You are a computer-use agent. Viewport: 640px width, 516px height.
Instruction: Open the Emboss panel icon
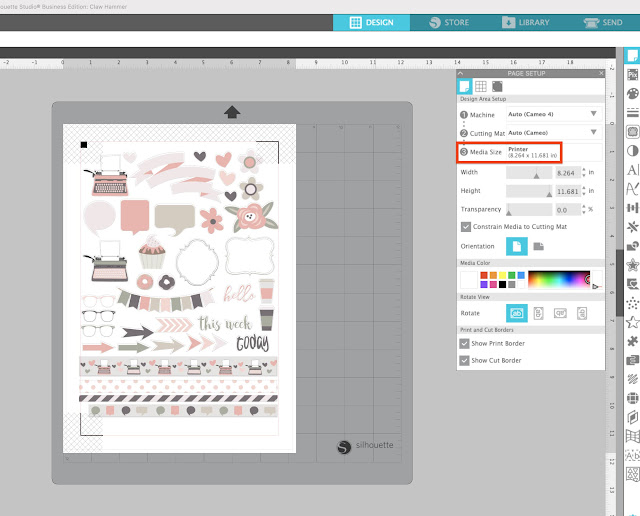(x=632, y=284)
